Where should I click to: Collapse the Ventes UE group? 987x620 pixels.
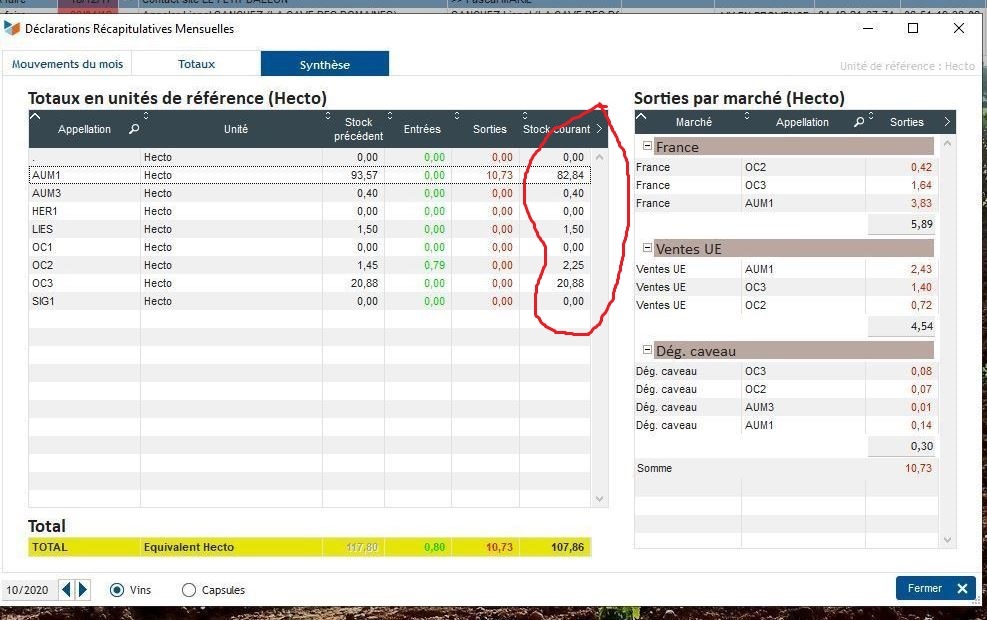pos(647,248)
